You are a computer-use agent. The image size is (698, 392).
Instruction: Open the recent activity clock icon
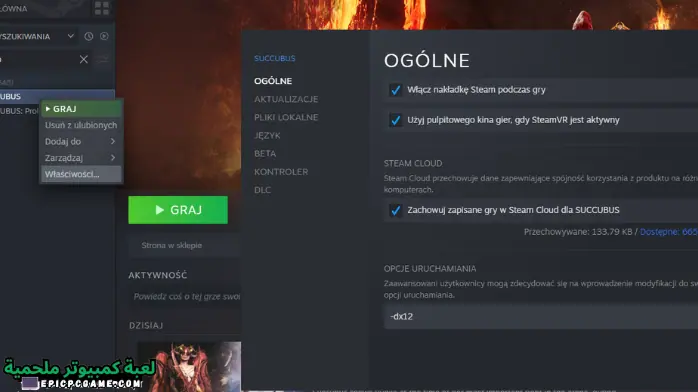pos(89,36)
